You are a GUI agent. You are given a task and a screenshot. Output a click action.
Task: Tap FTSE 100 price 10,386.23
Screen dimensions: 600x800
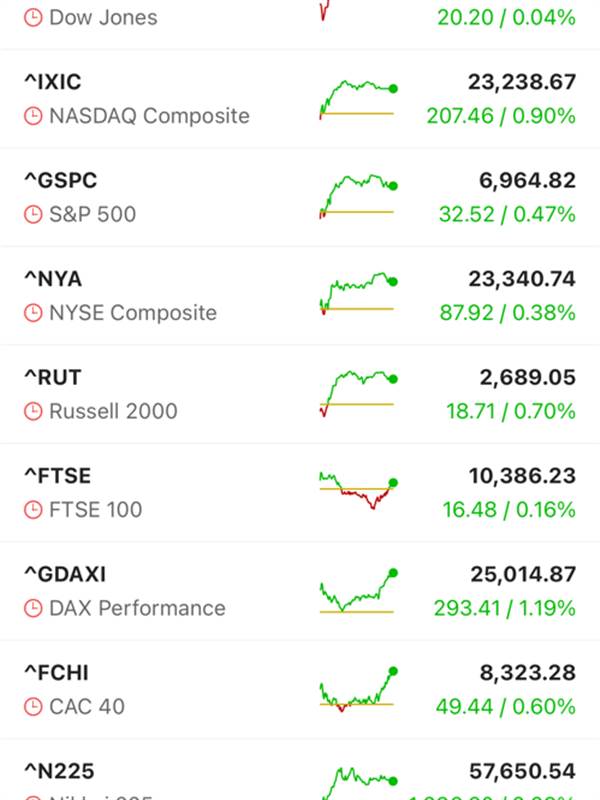click(521, 476)
